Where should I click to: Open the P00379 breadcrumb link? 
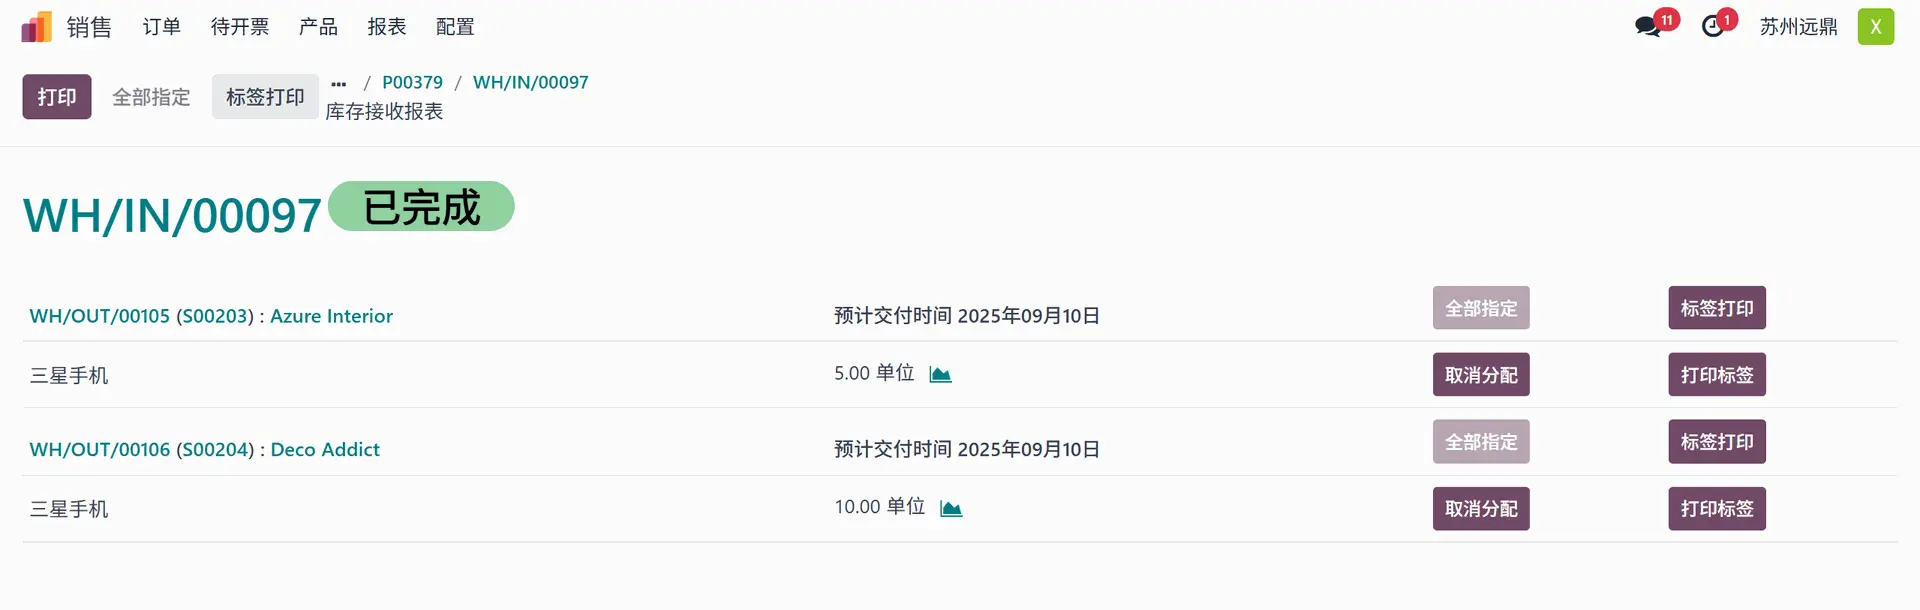412,82
